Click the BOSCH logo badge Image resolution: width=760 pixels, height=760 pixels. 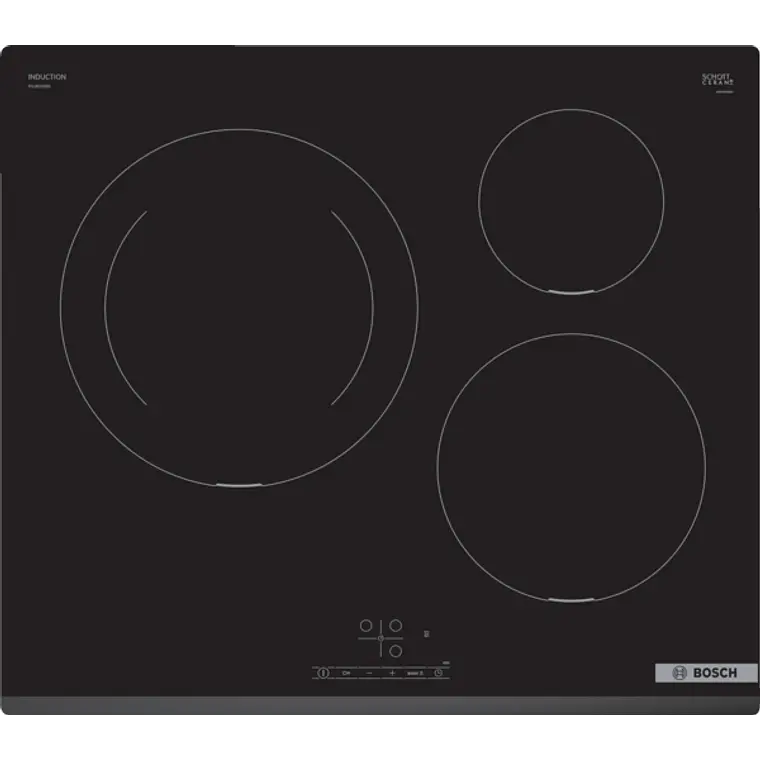click(706, 673)
